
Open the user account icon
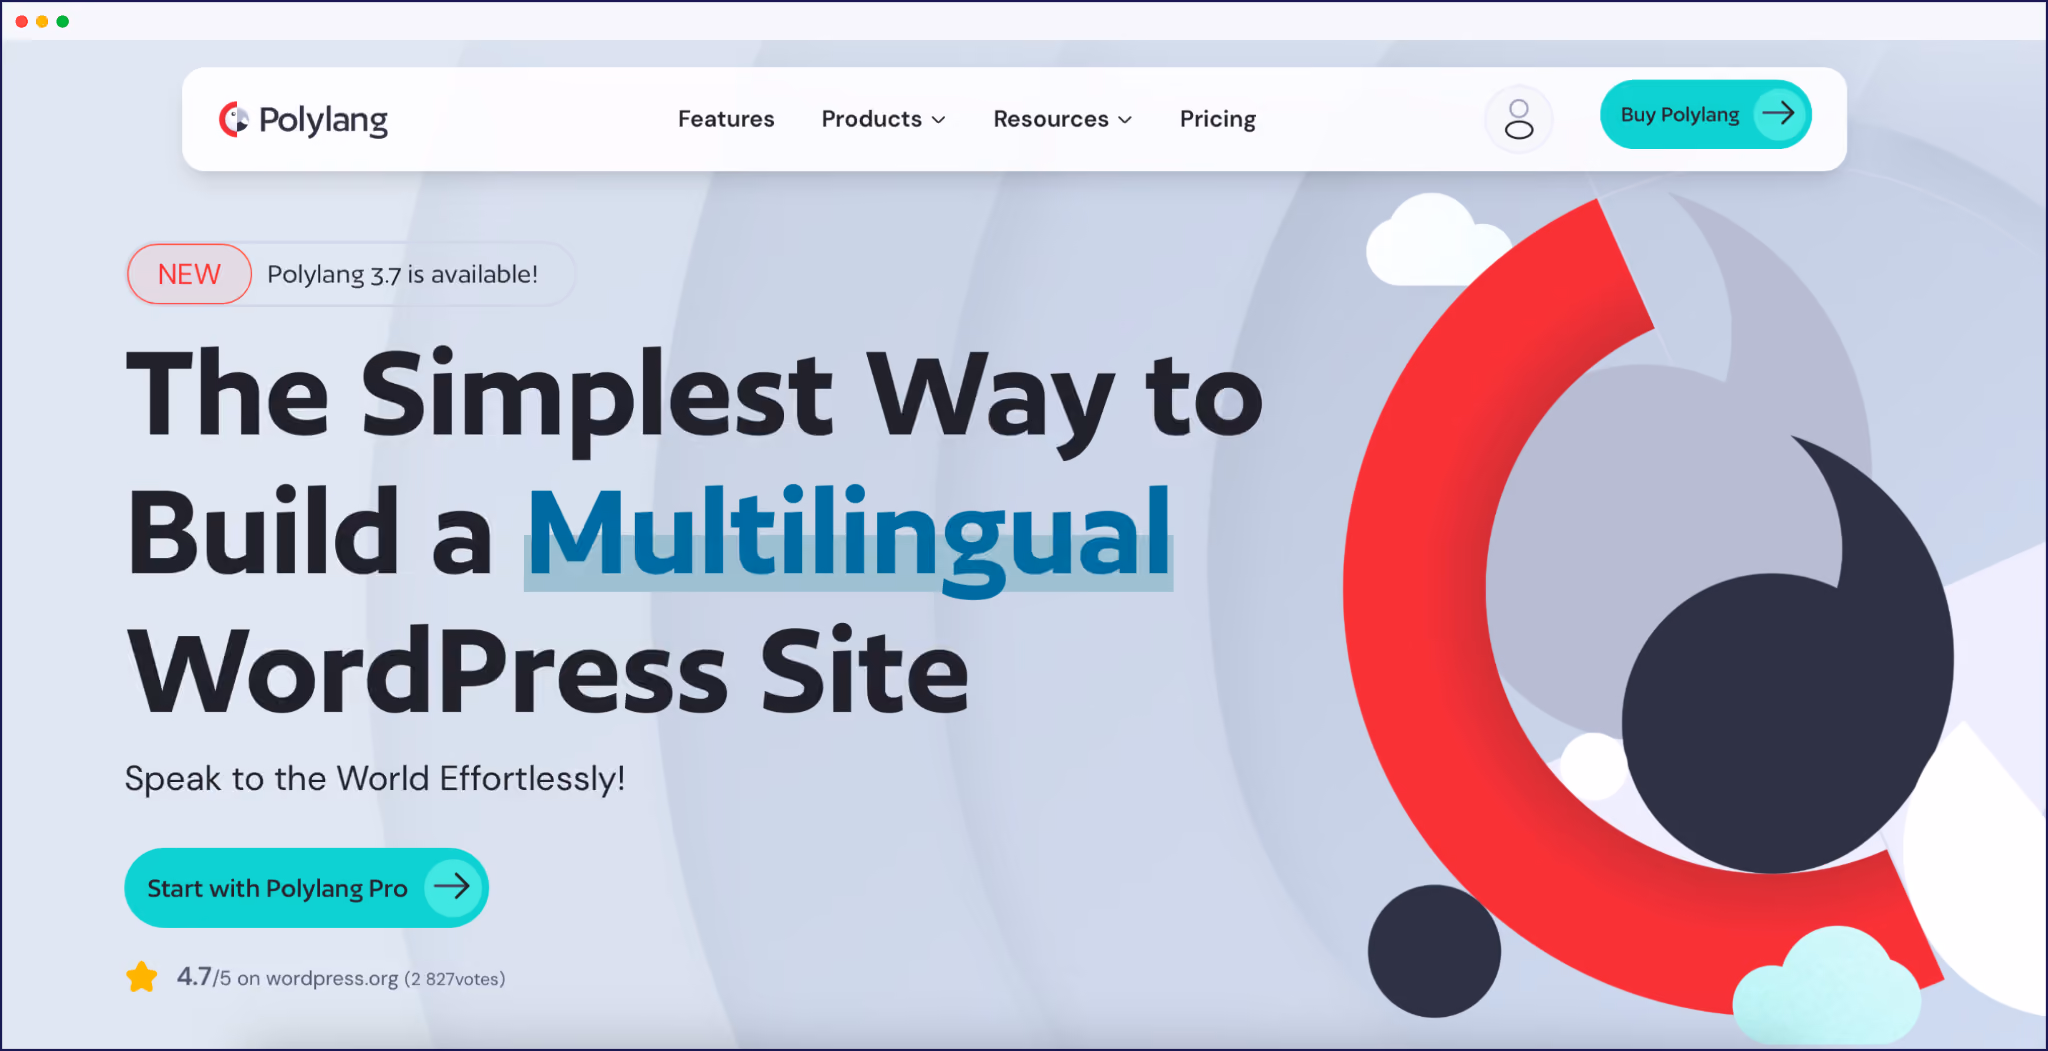pyautogui.click(x=1518, y=119)
